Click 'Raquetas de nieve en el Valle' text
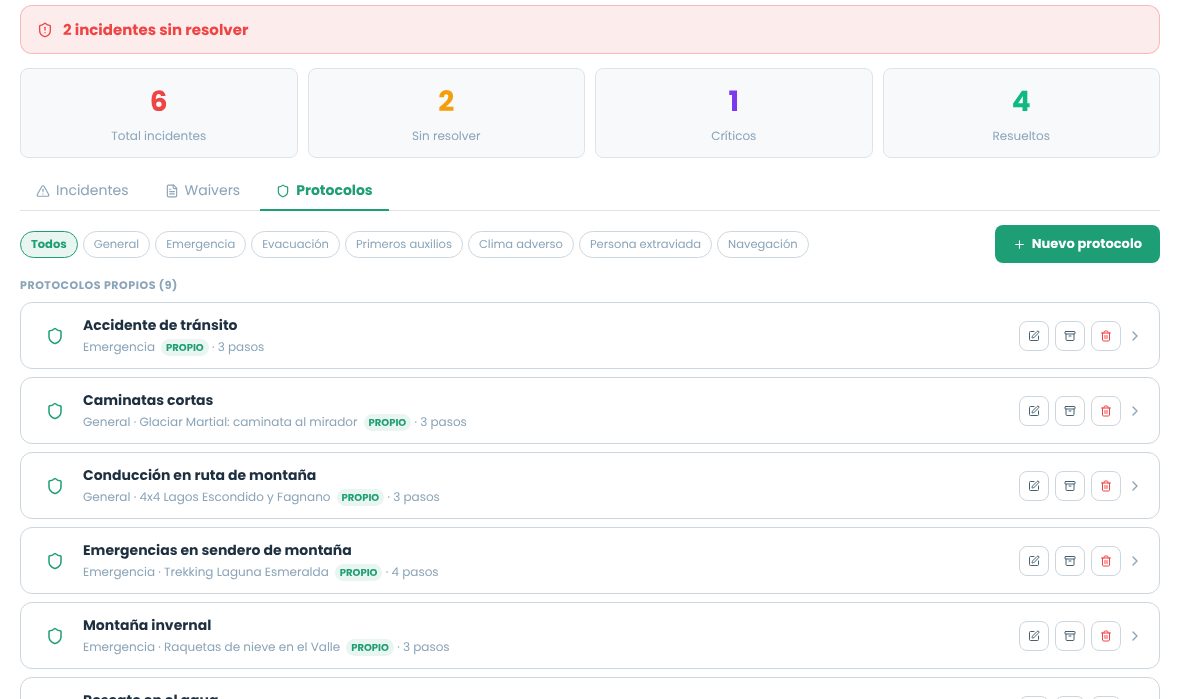The image size is (1180, 699). [252, 647]
